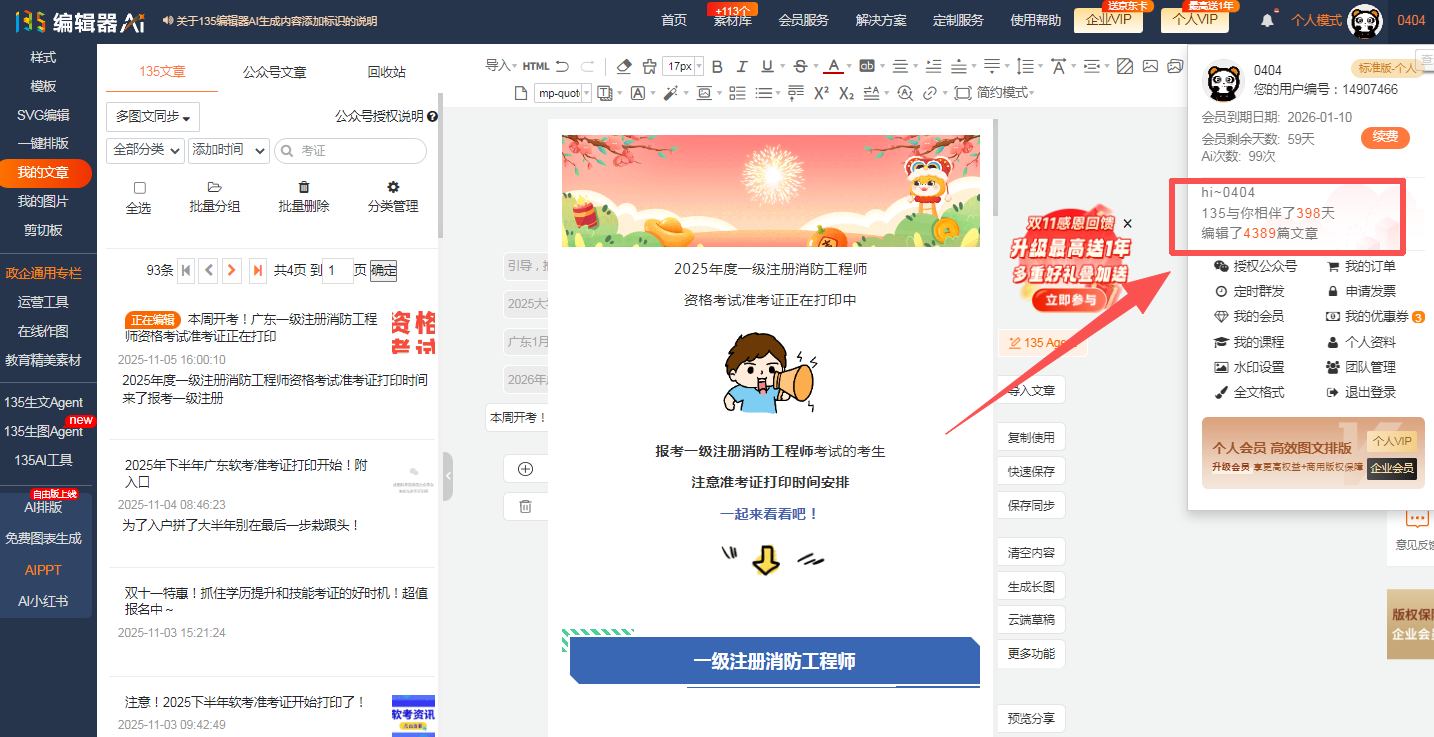Open 素材库 in the top navigation
This screenshot has height=737, width=1434.
point(732,20)
